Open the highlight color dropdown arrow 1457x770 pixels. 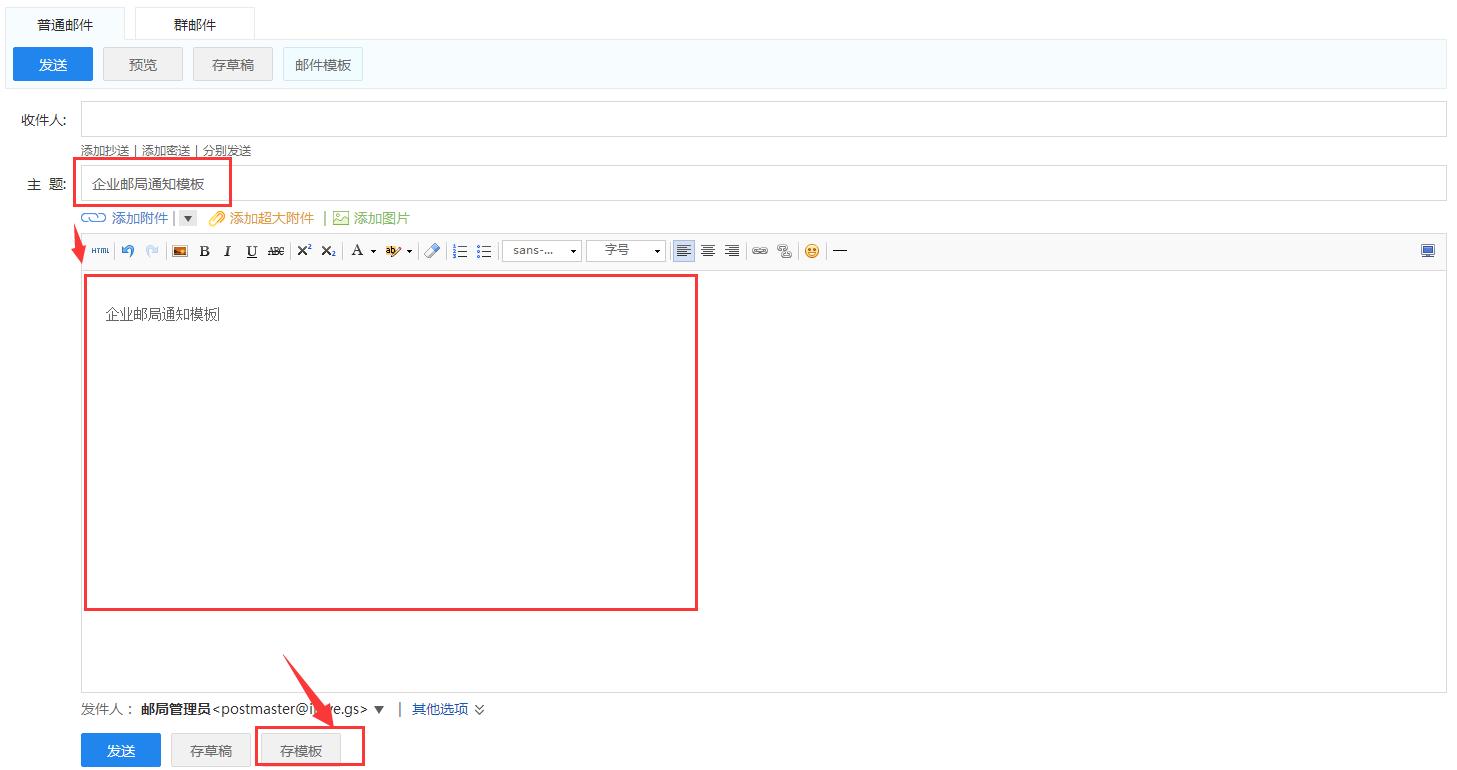[x=409, y=252]
